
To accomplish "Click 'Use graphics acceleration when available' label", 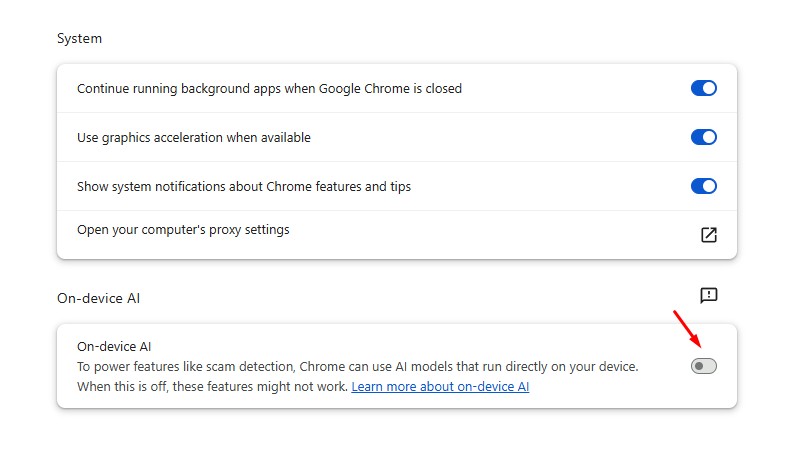I will (194, 138).
